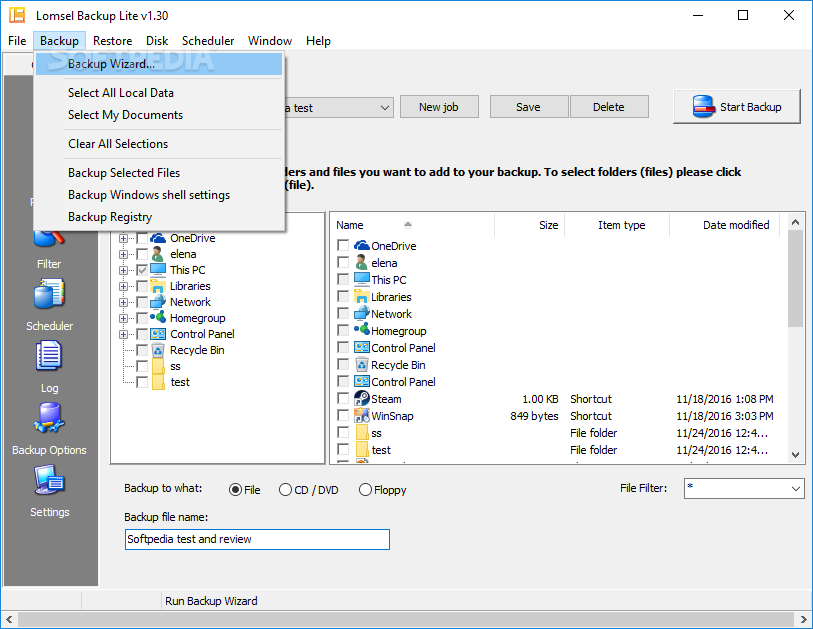Open the Log sidebar icon
Screen dimensions: 813x629
pyautogui.click(x=49, y=356)
